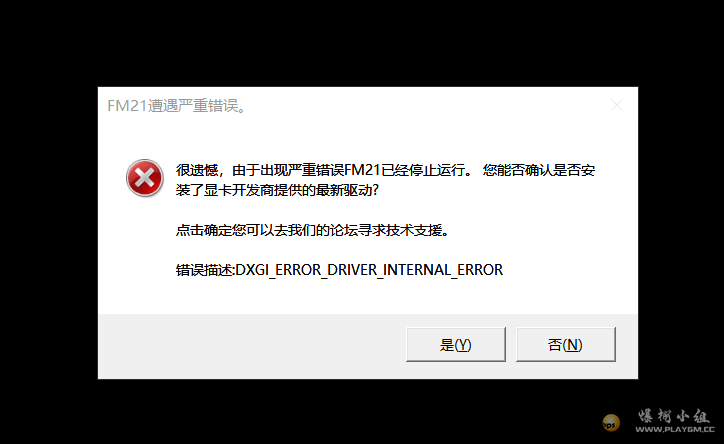The image size is (724, 444).
Task: Open the WWW.PLAYGM.CC watermark link
Action: (675, 430)
